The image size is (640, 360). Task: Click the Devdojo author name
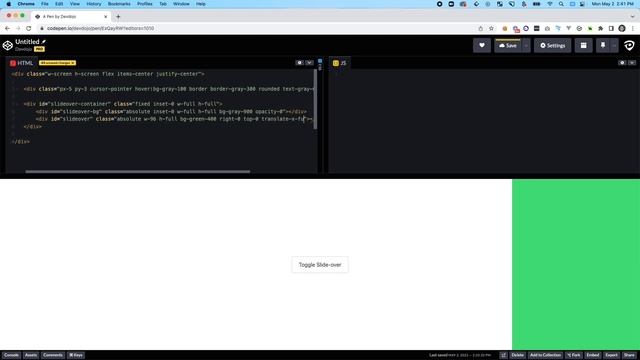(x=24, y=49)
